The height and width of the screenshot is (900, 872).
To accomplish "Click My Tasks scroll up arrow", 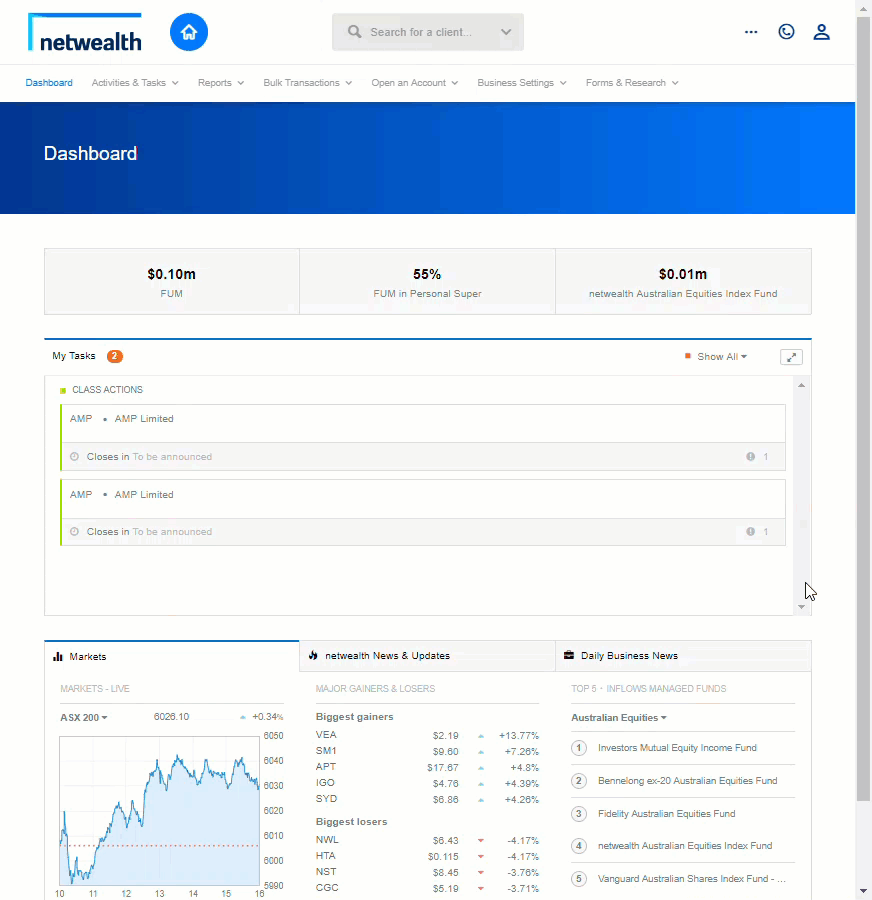I will coord(801,385).
